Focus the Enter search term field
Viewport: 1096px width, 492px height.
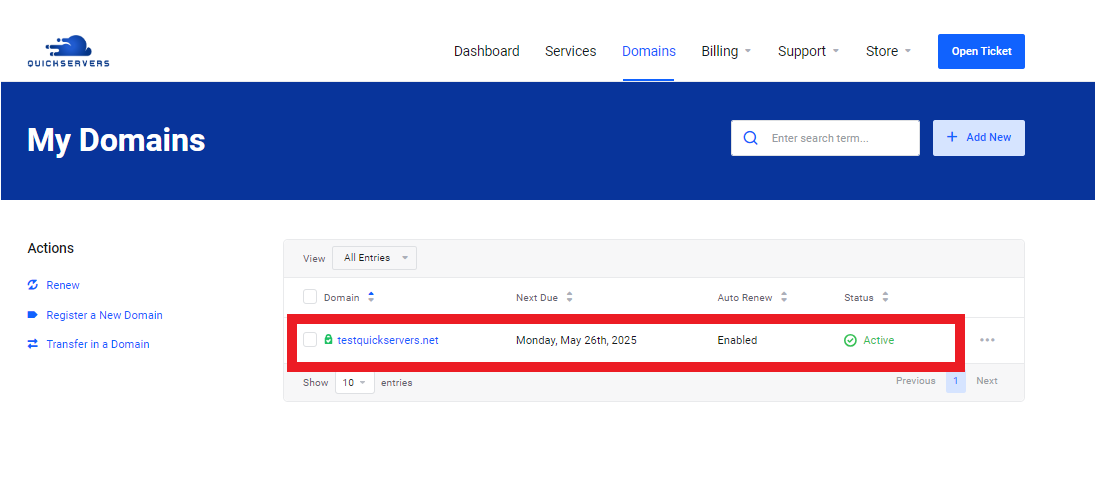pos(825,138)
